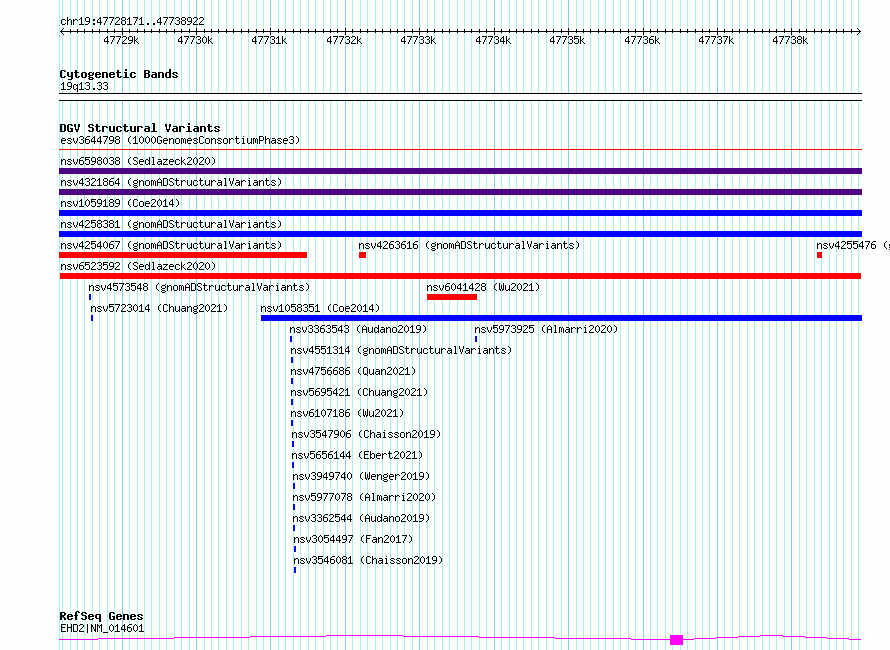Screen dimensions: 890x650
Task: Click the 47735k ruler tick label
Action: (567, 40)
